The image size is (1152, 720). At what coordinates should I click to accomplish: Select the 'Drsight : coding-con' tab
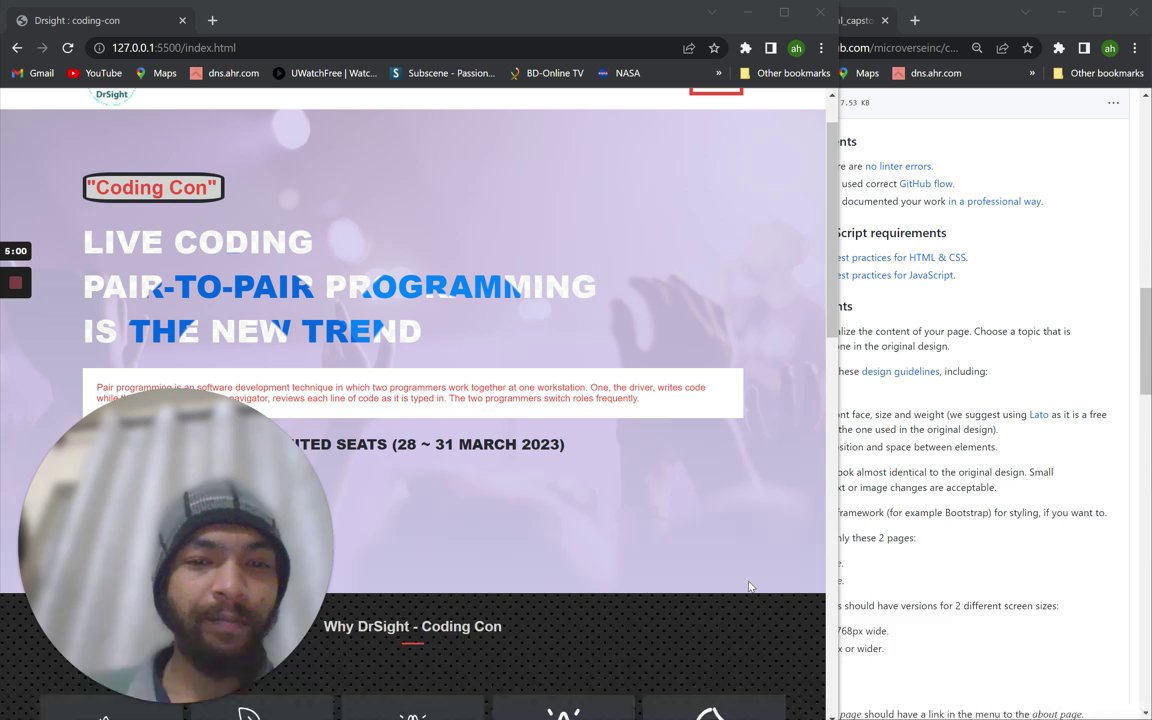tap(101, 21)
